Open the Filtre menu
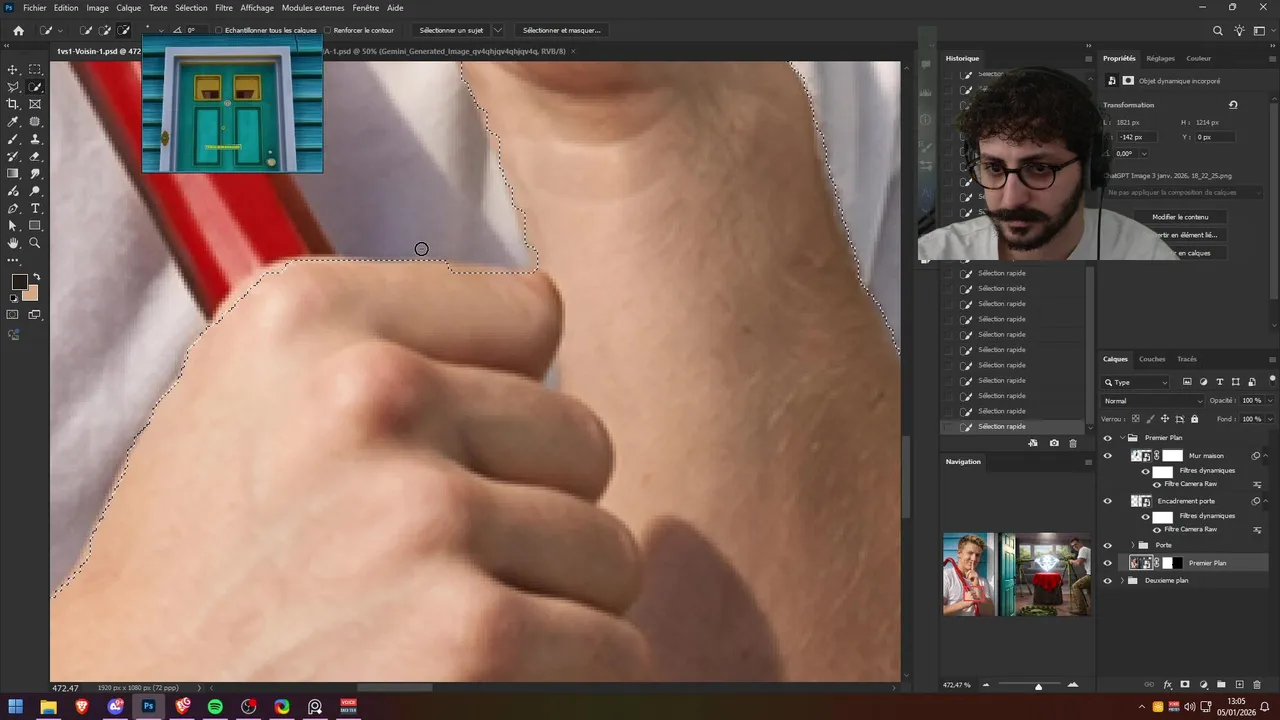Screen dimensions: 1280x720 (224, 8)
